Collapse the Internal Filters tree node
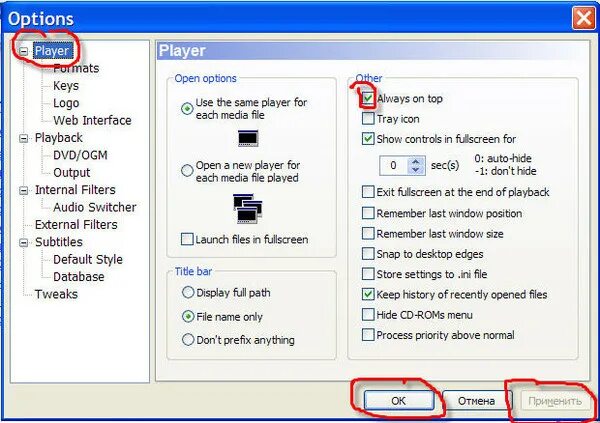 coord(24,190)
